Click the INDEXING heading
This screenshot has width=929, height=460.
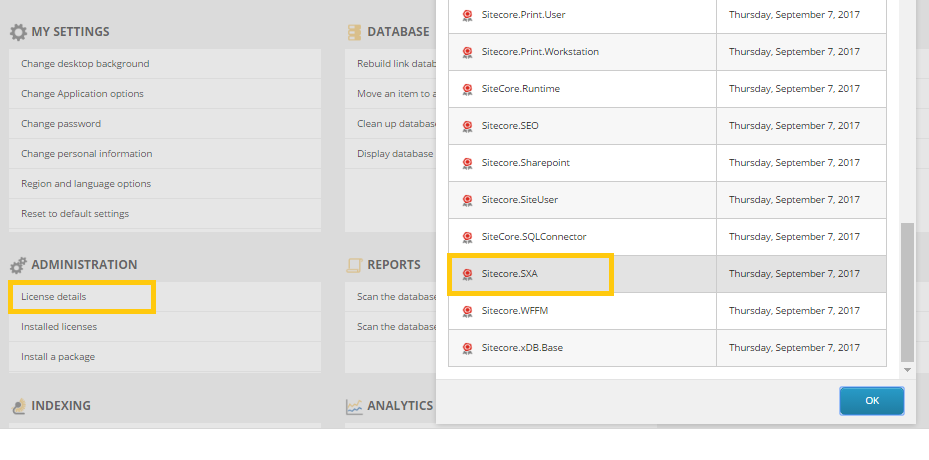click(x=61, y=406)
